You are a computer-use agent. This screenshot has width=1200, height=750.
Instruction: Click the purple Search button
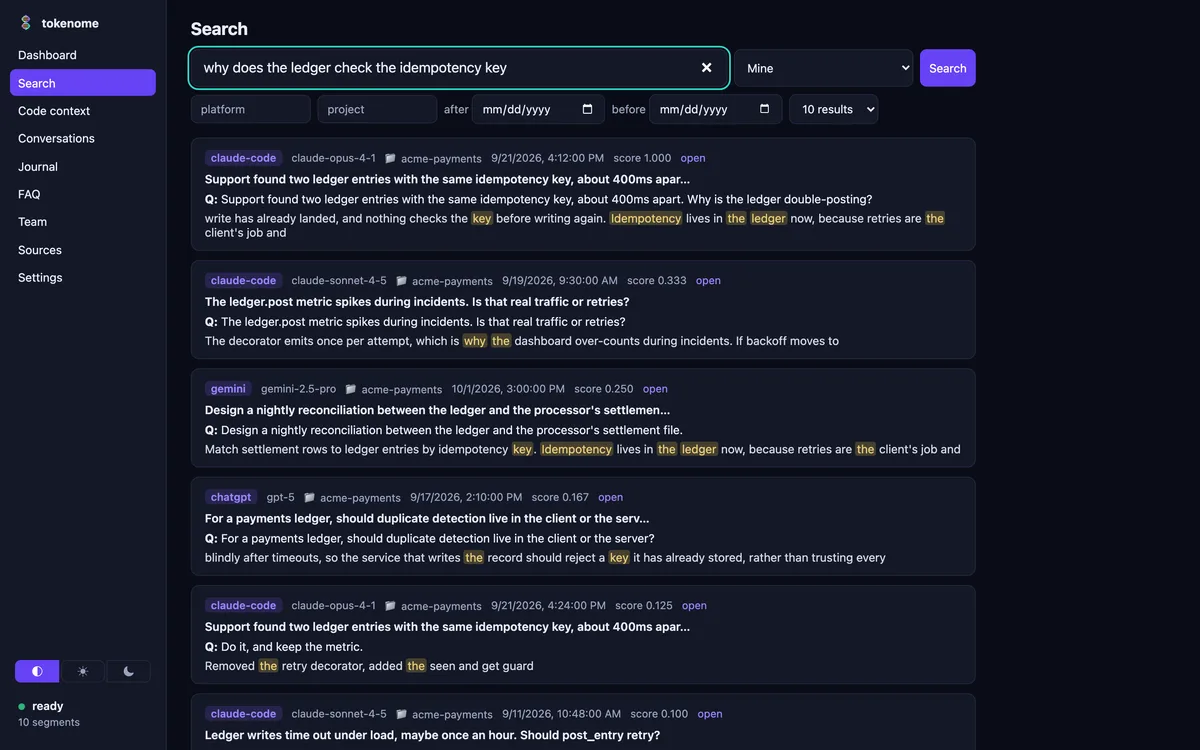[x=948, y=68]
